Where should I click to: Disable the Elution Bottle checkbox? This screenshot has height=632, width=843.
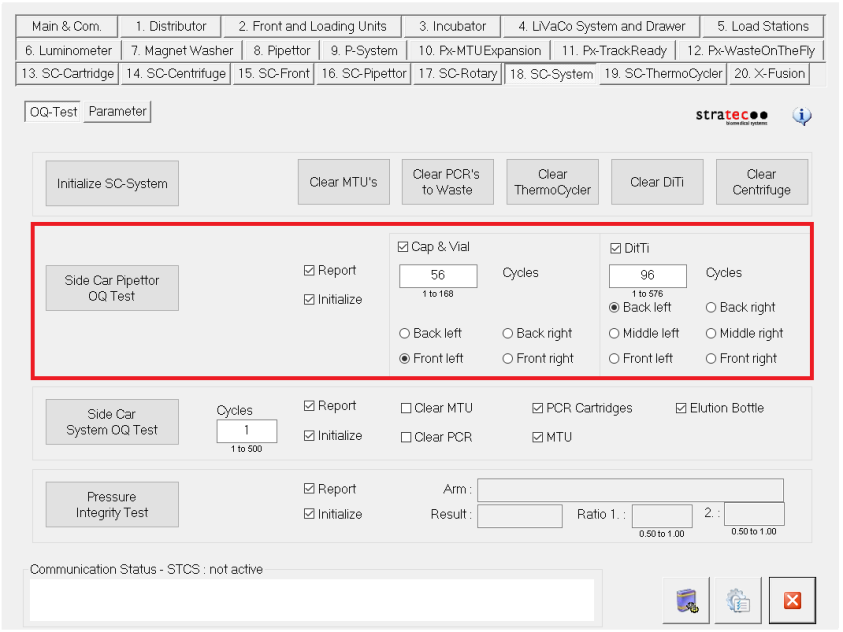tap(681, 408)
